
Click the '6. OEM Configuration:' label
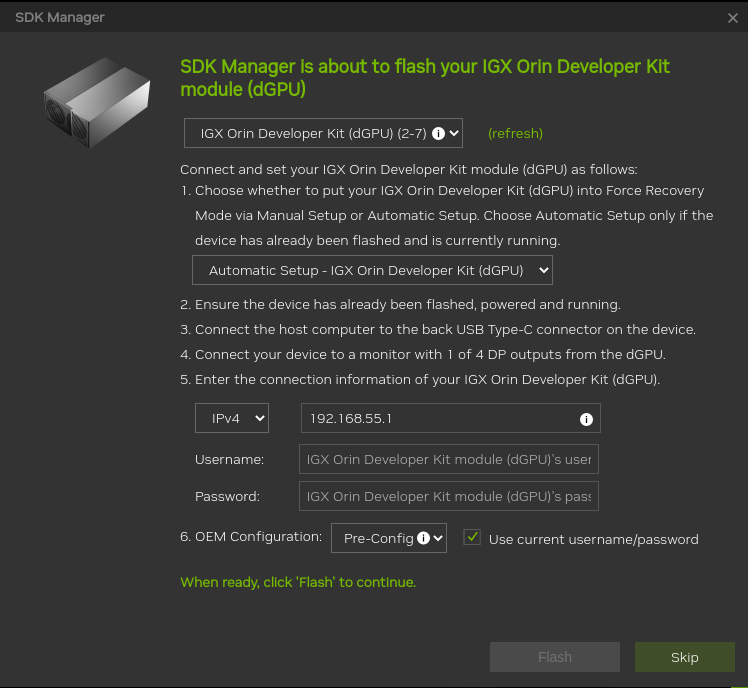[251, 537]
